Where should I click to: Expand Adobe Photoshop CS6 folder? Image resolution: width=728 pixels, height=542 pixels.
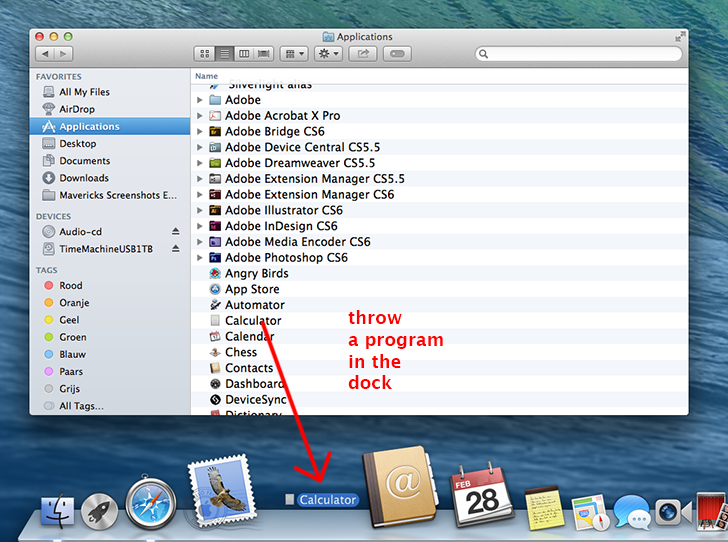point(200,258)
